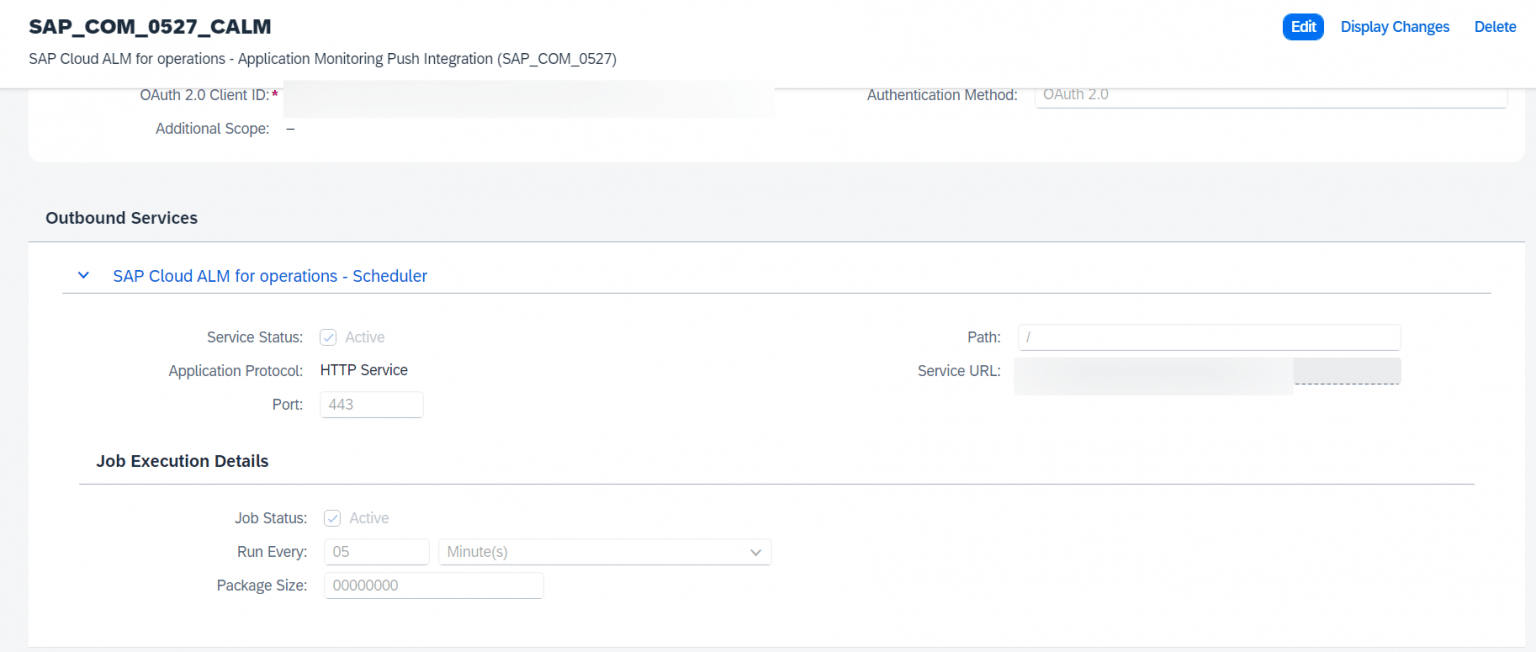Select the Path input field
The width and height of the screenshot is (1536, 652).
click(x=1208, y=337)
